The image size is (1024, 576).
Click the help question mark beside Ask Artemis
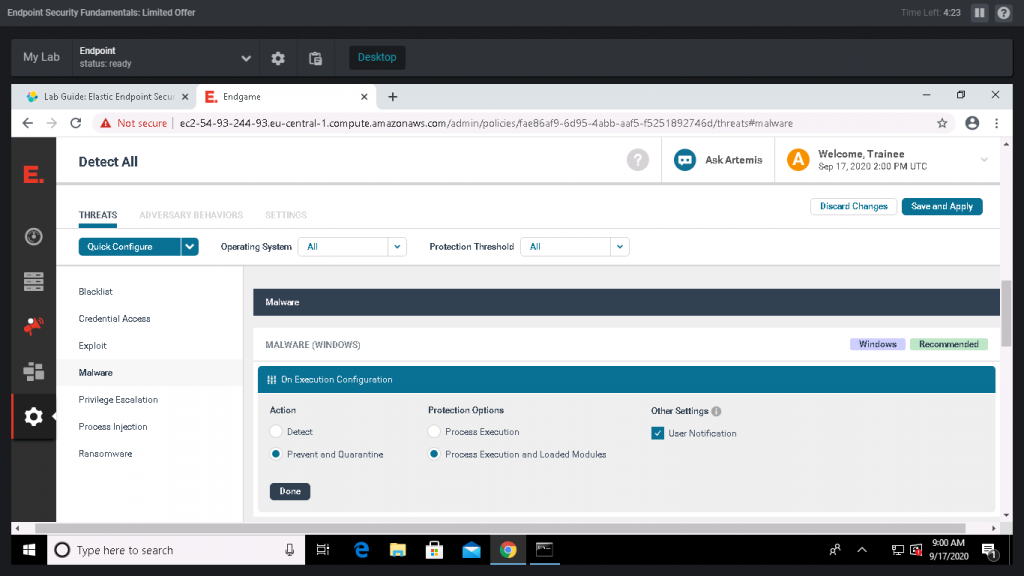click(x=637, y=160)
